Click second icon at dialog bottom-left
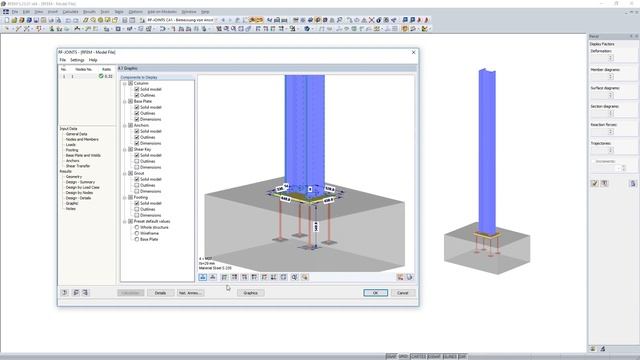640x360 pixels. point(76,293)
